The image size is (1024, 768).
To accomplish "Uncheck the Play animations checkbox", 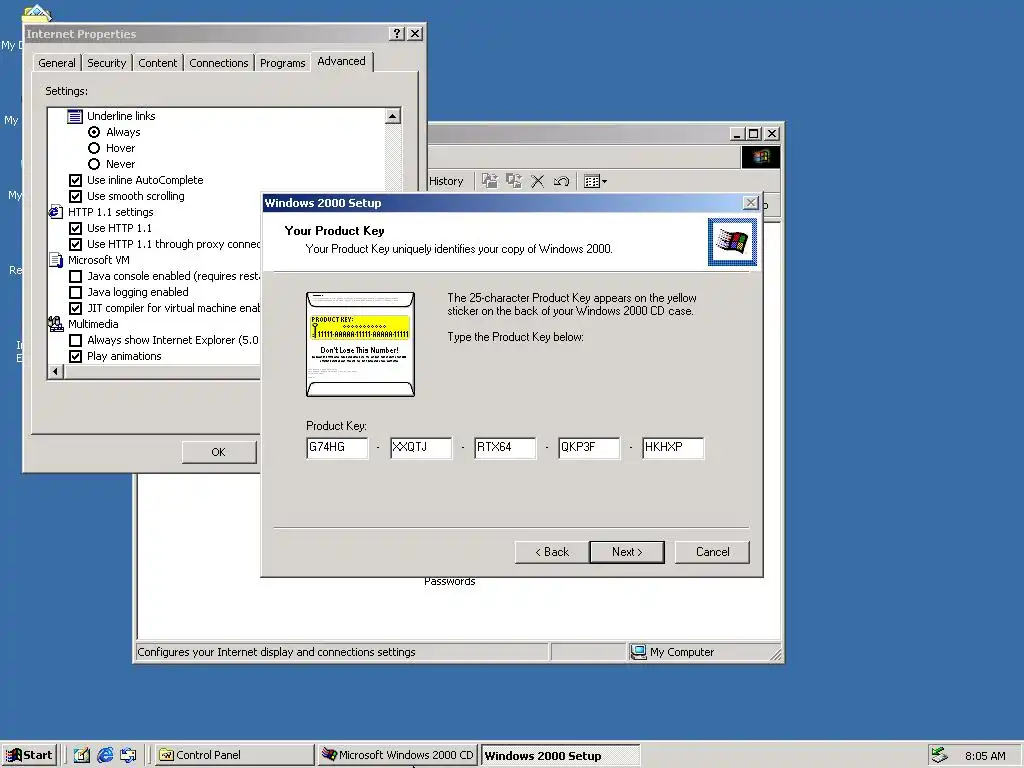I will click(76, 356).
